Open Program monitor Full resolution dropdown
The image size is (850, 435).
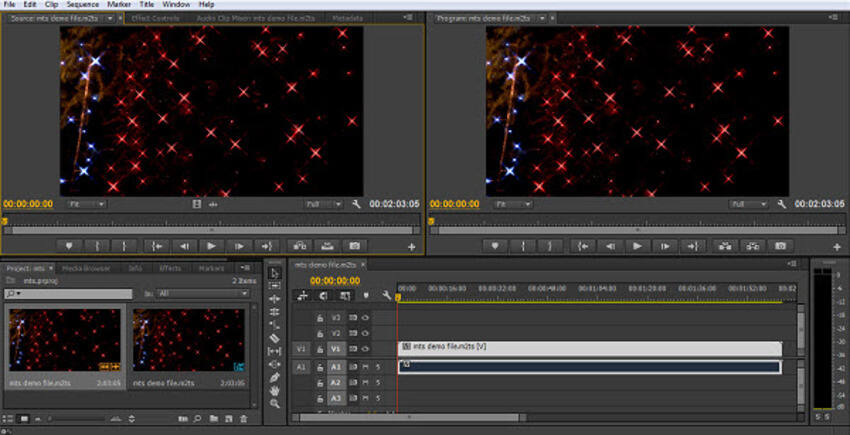[x=749, y=204]
